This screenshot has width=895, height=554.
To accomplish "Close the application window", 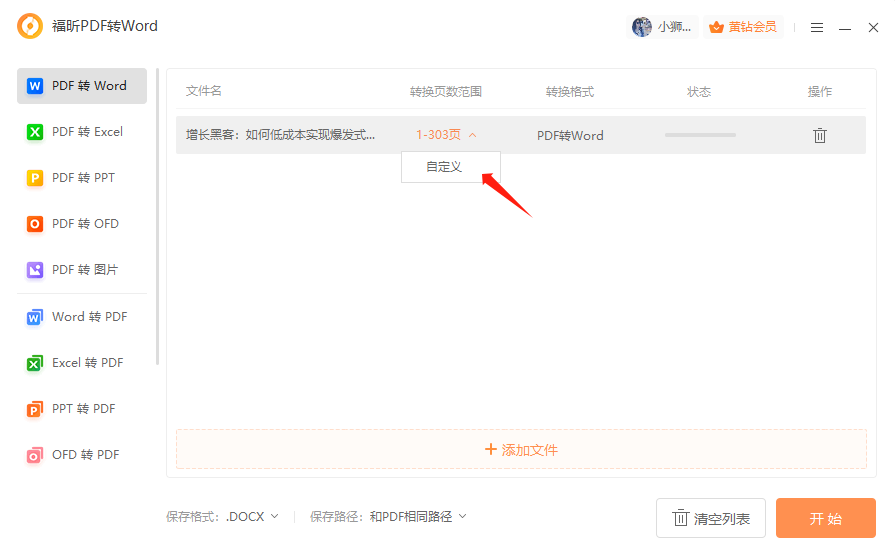I will [873, 27].
